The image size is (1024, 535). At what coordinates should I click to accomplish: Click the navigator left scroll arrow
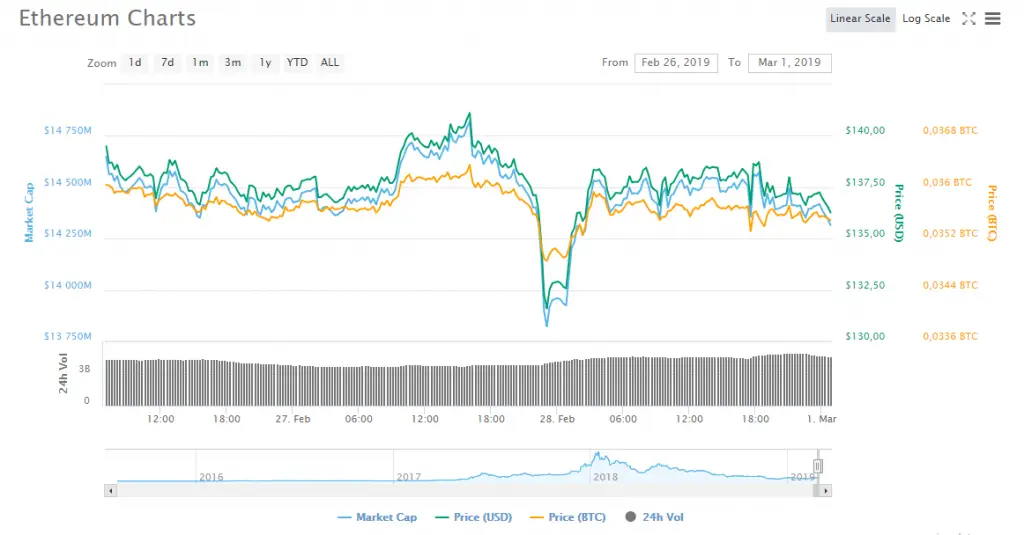110,491
